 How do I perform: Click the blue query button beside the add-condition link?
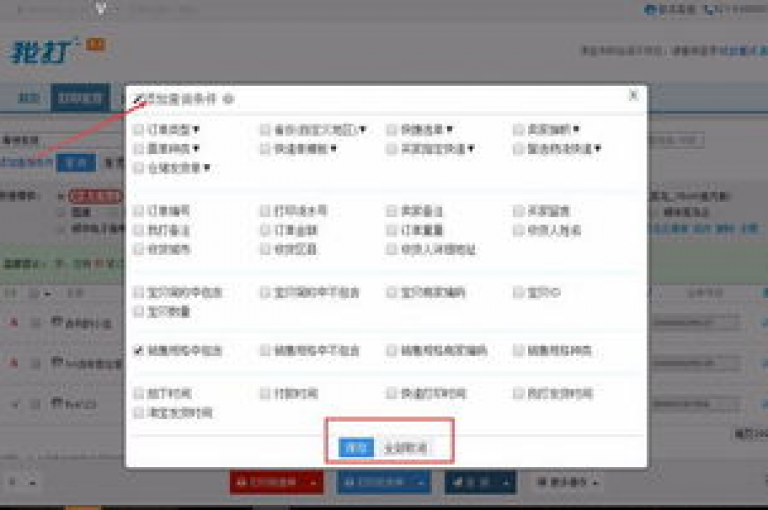pyautogui.click(x=76, y=163)
